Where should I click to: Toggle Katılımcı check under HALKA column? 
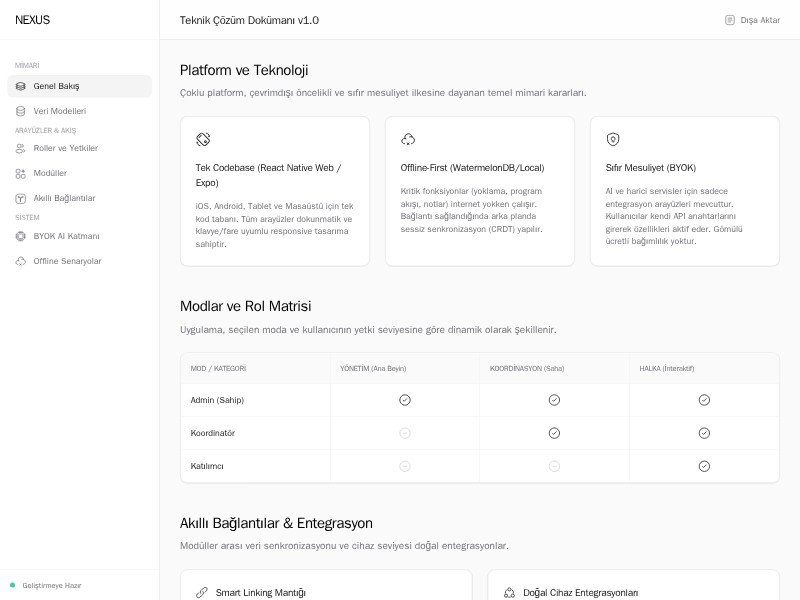704,466
